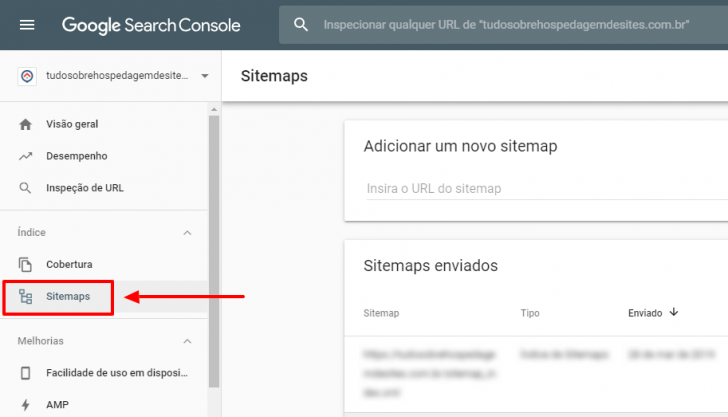Click the down arrow sort icon next to Enviado
This screenshot has height=417, width=728.
(674, 312)
